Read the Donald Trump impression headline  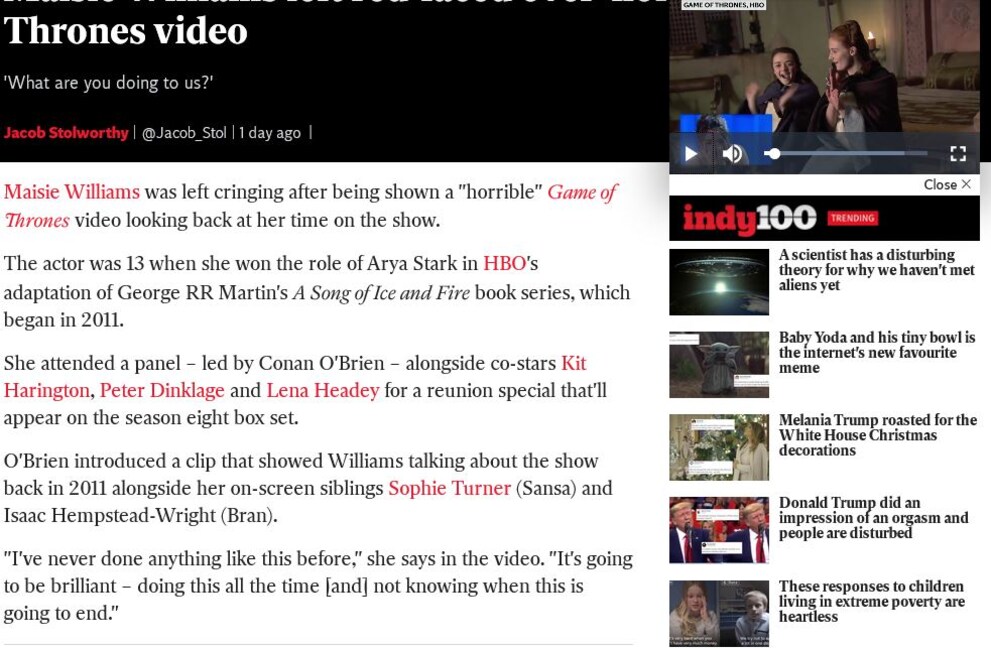coord(873,518)
